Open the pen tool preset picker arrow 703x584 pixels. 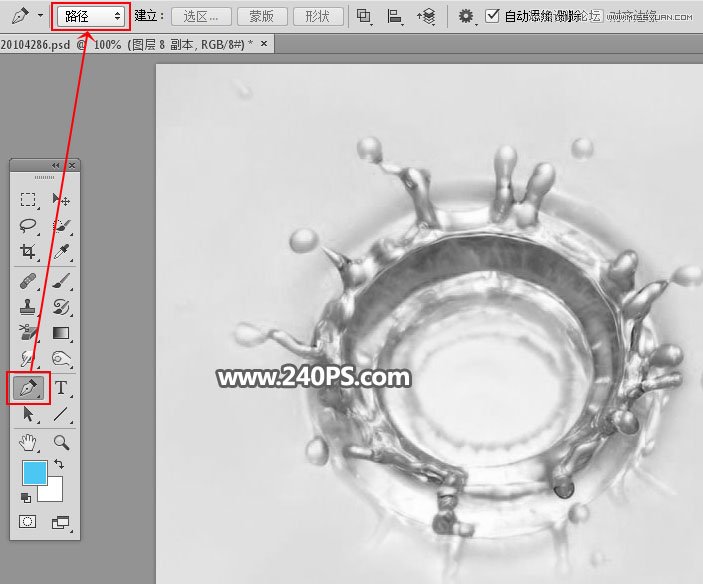pyautogui.click(x=40, y=16)
